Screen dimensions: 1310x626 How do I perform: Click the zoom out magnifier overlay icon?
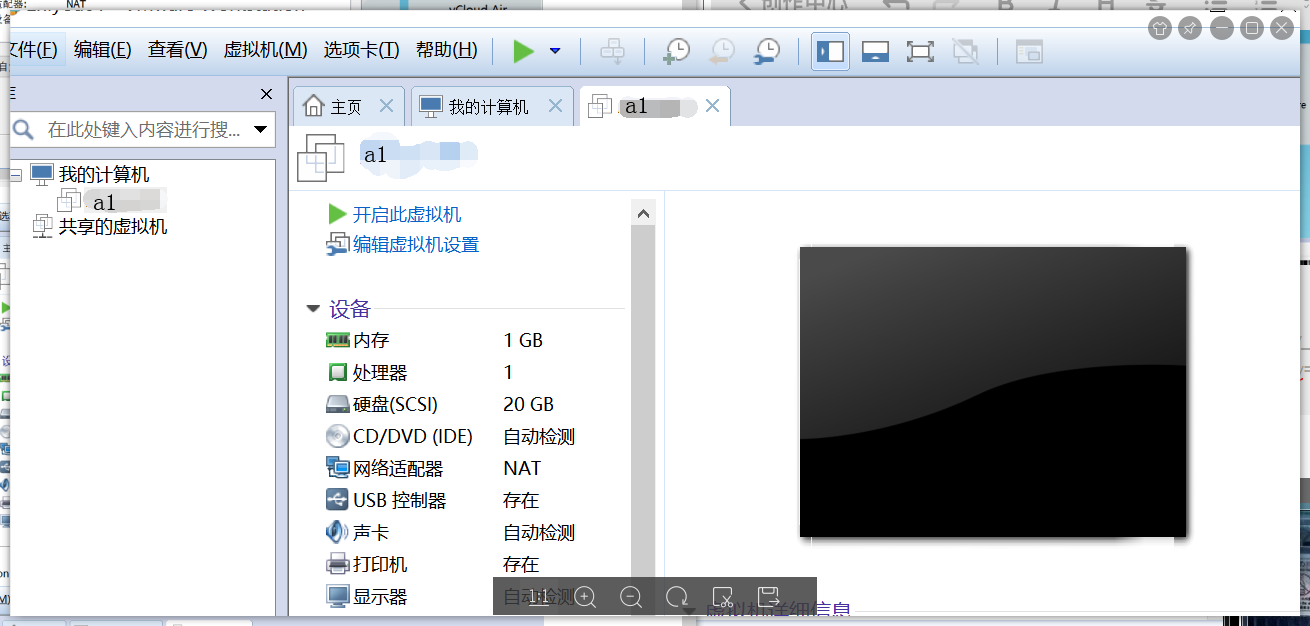point(631,597)
